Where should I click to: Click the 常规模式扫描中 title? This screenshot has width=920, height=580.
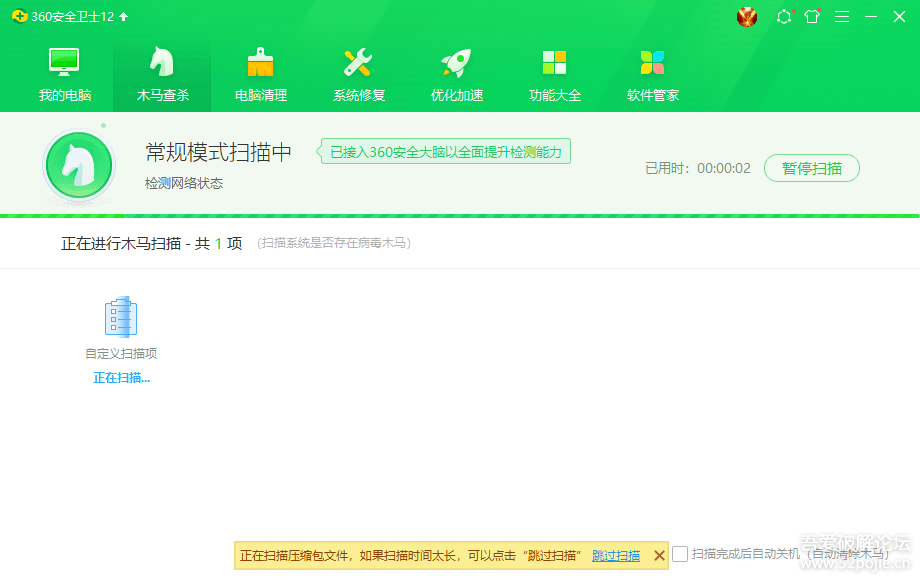coord(218,152)
